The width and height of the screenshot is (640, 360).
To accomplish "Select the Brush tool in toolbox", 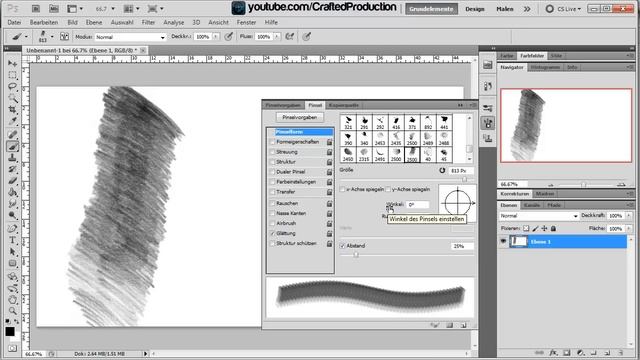I will (x=12, y=146).
